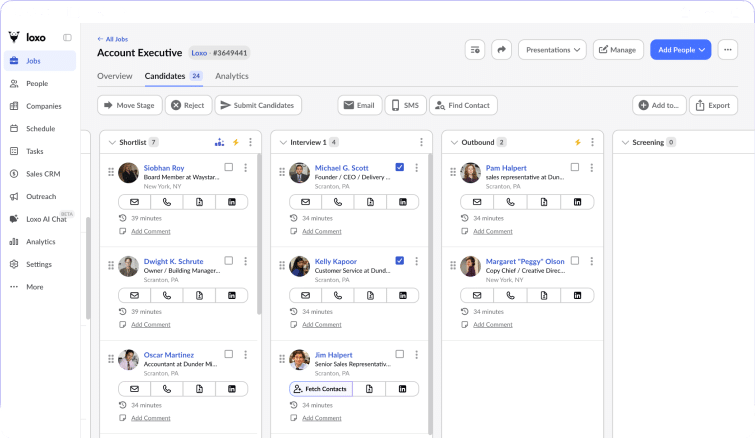
Task: Switch to the Analytics tab
Action: [x=232, y=76]
